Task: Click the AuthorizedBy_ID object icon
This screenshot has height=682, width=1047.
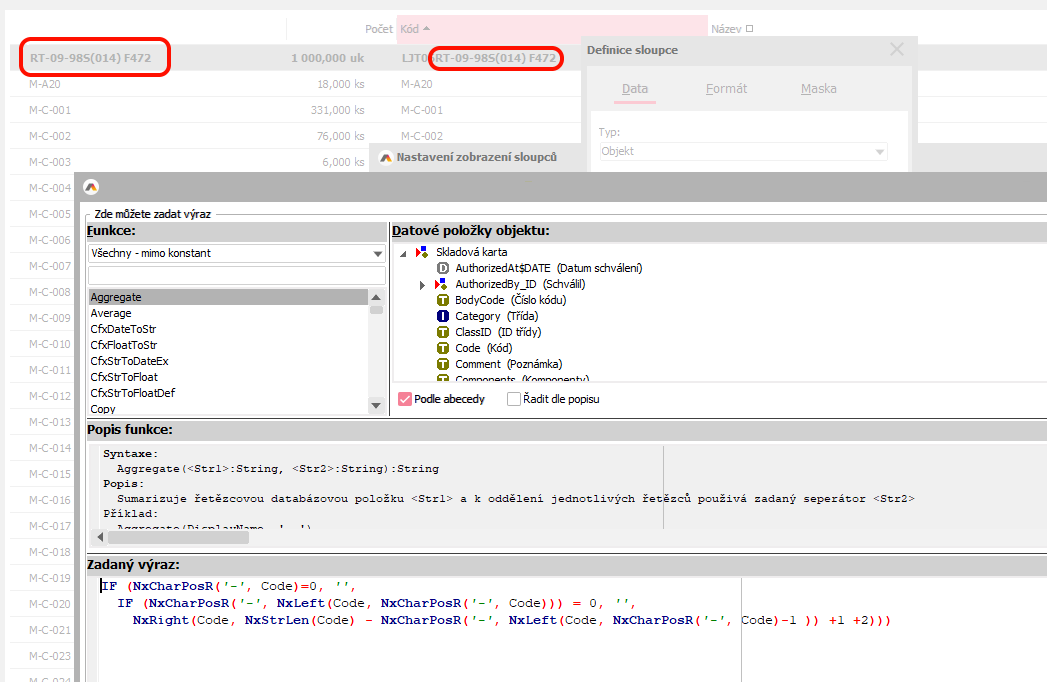Action: click(443, 284)
